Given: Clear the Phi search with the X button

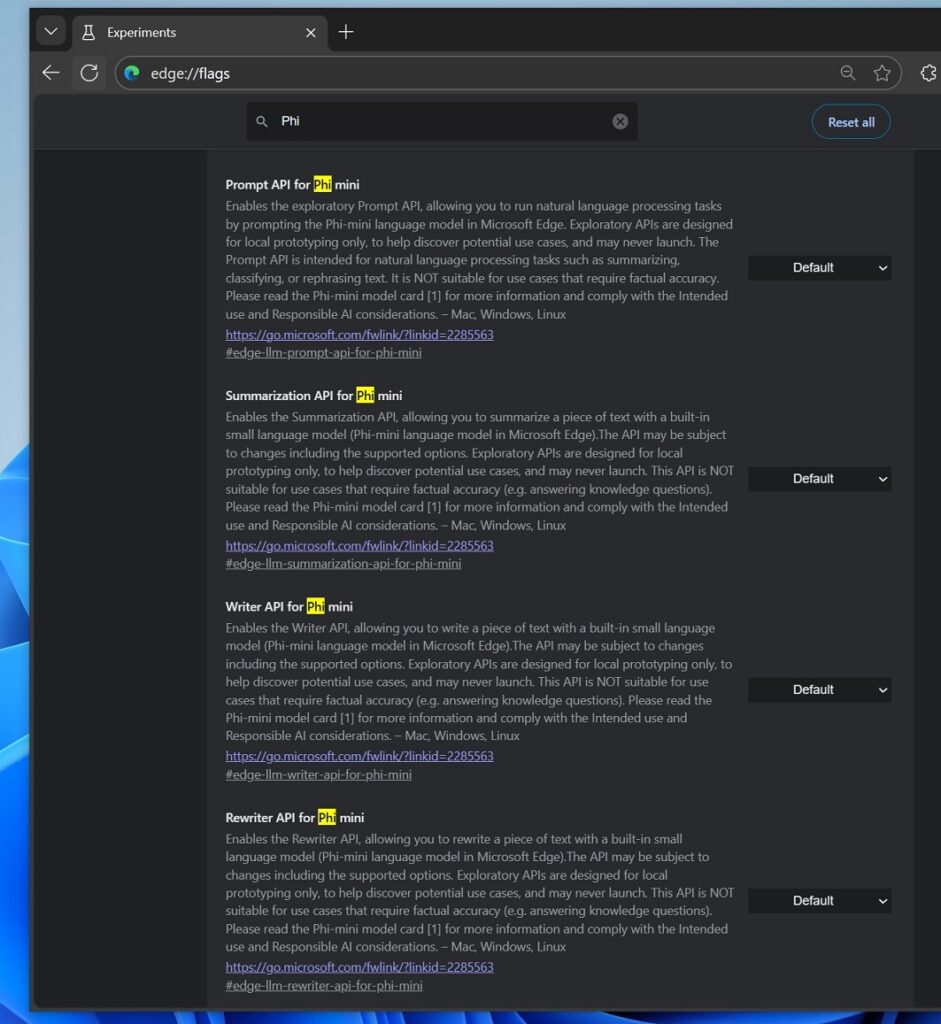Looking at the screenshot, I should click(620, 120).
